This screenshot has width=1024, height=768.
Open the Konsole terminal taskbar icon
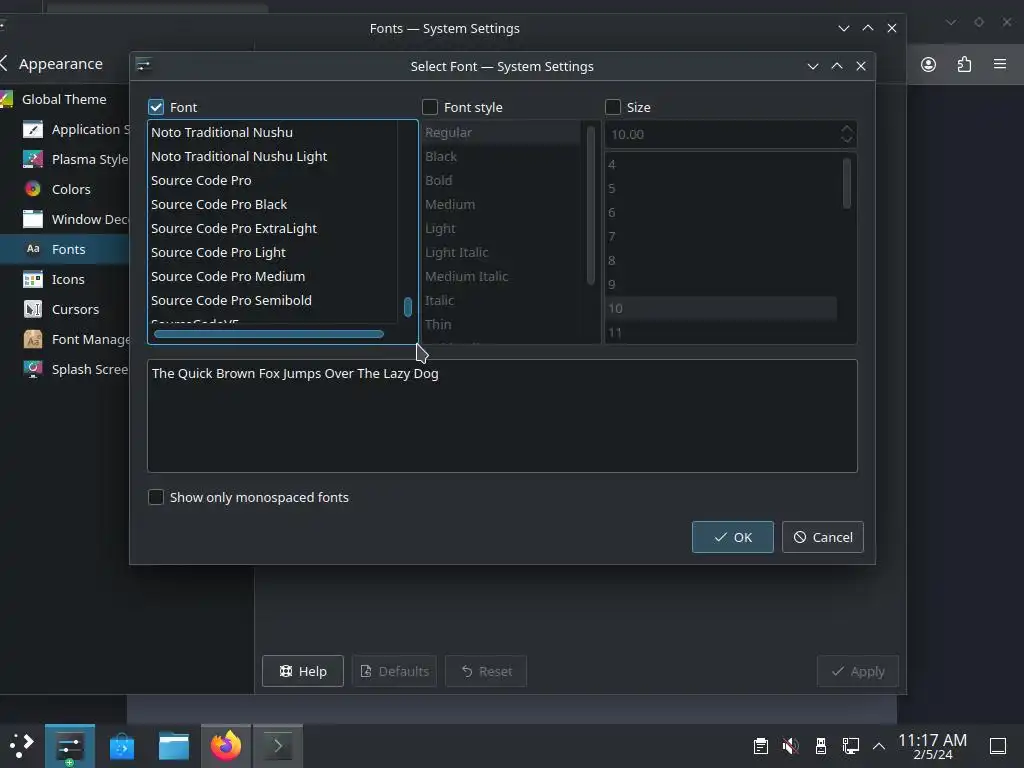pyautogui.click(x=278, y=746)
